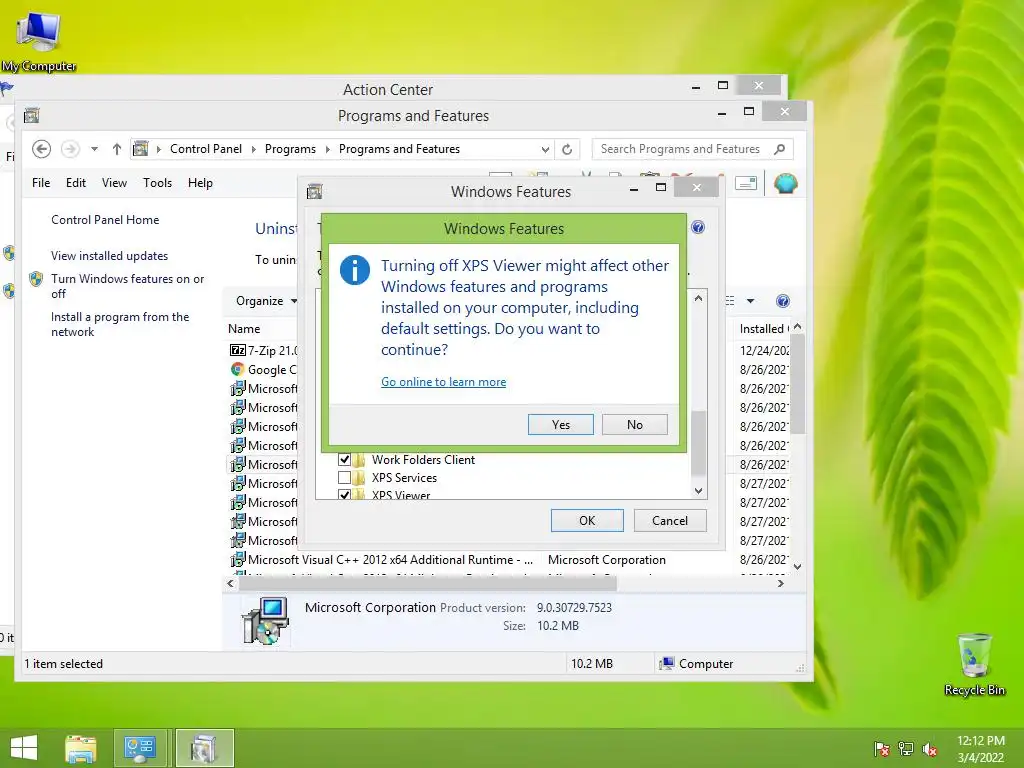This screenshot has width=1024, height=768.
Task: Click the Programs and Features taskbar button
Action: 204,748
